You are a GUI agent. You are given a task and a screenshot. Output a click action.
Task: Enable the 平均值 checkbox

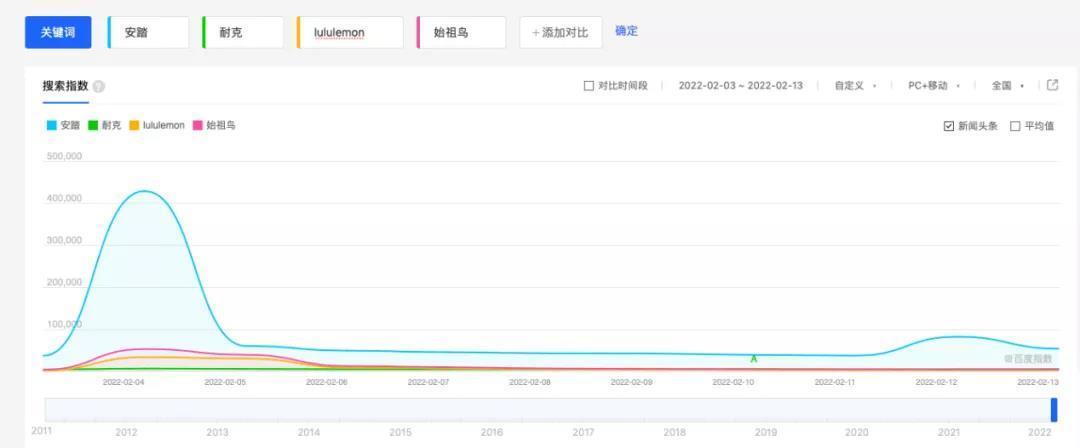pyautogui.click(x=1015, y=126)
